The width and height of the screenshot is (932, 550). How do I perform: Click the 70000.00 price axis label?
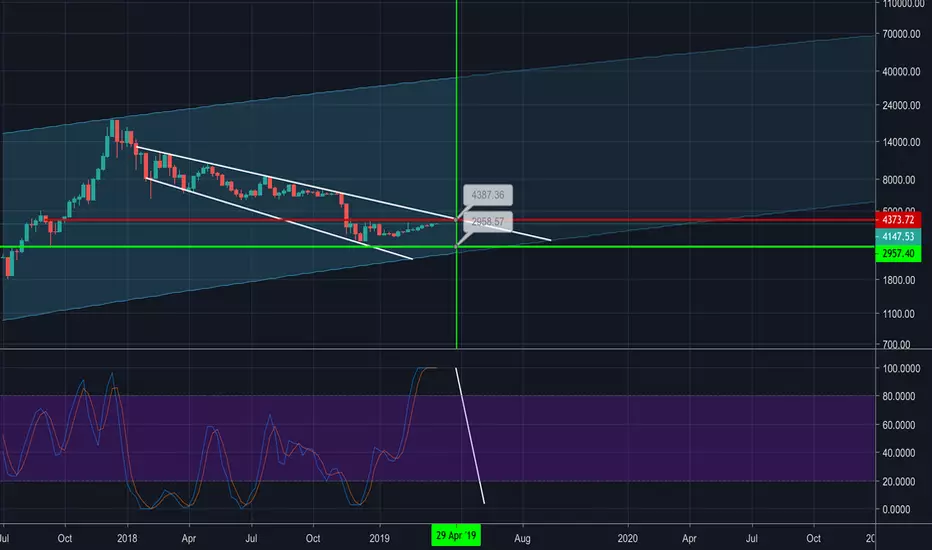coord(901,34)
